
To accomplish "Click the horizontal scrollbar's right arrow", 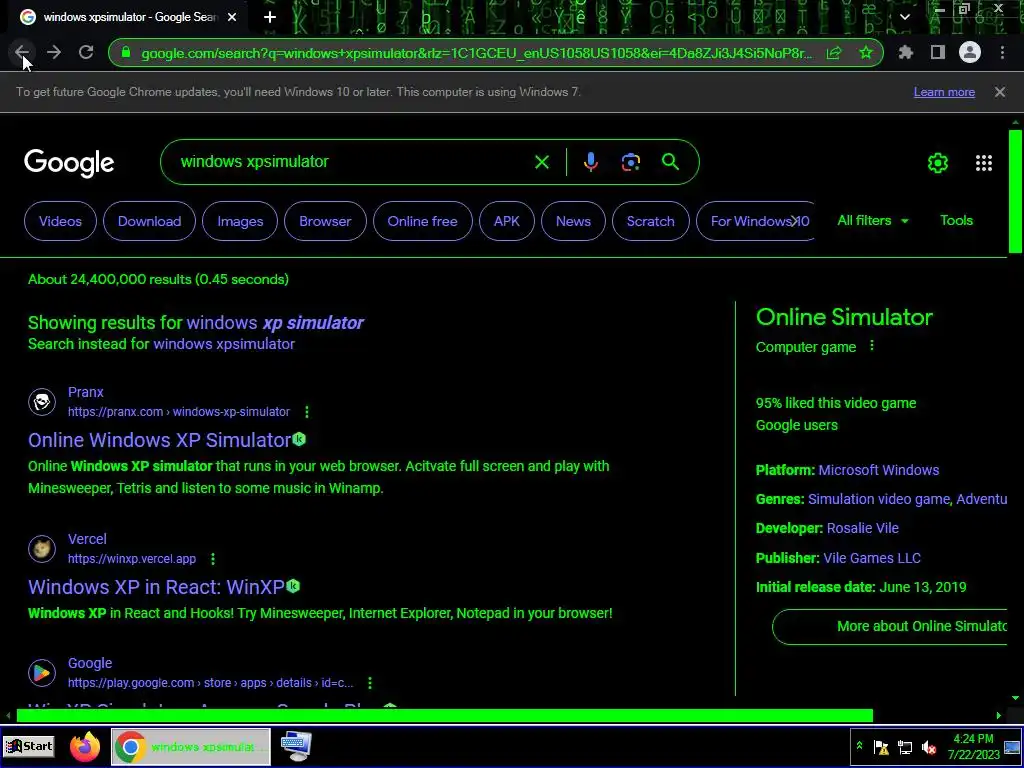I will coord(999,716).
